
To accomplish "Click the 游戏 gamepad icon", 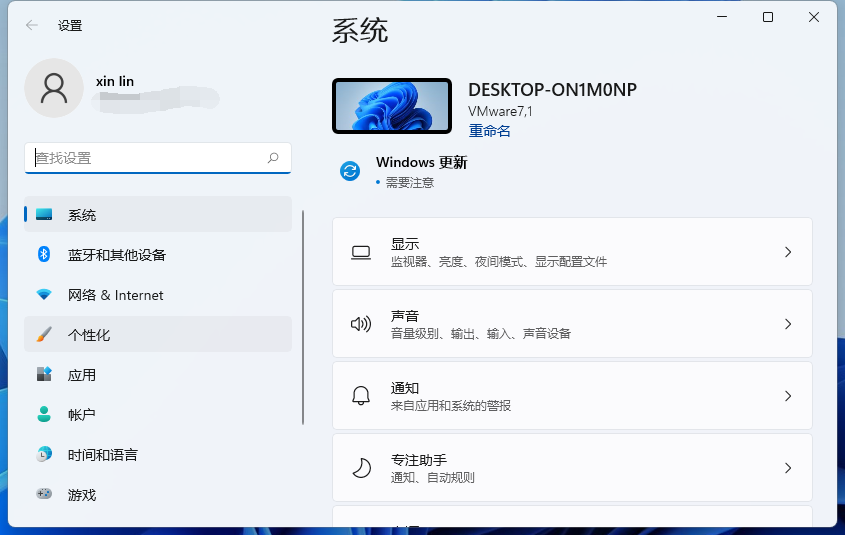I will point(44,494).
